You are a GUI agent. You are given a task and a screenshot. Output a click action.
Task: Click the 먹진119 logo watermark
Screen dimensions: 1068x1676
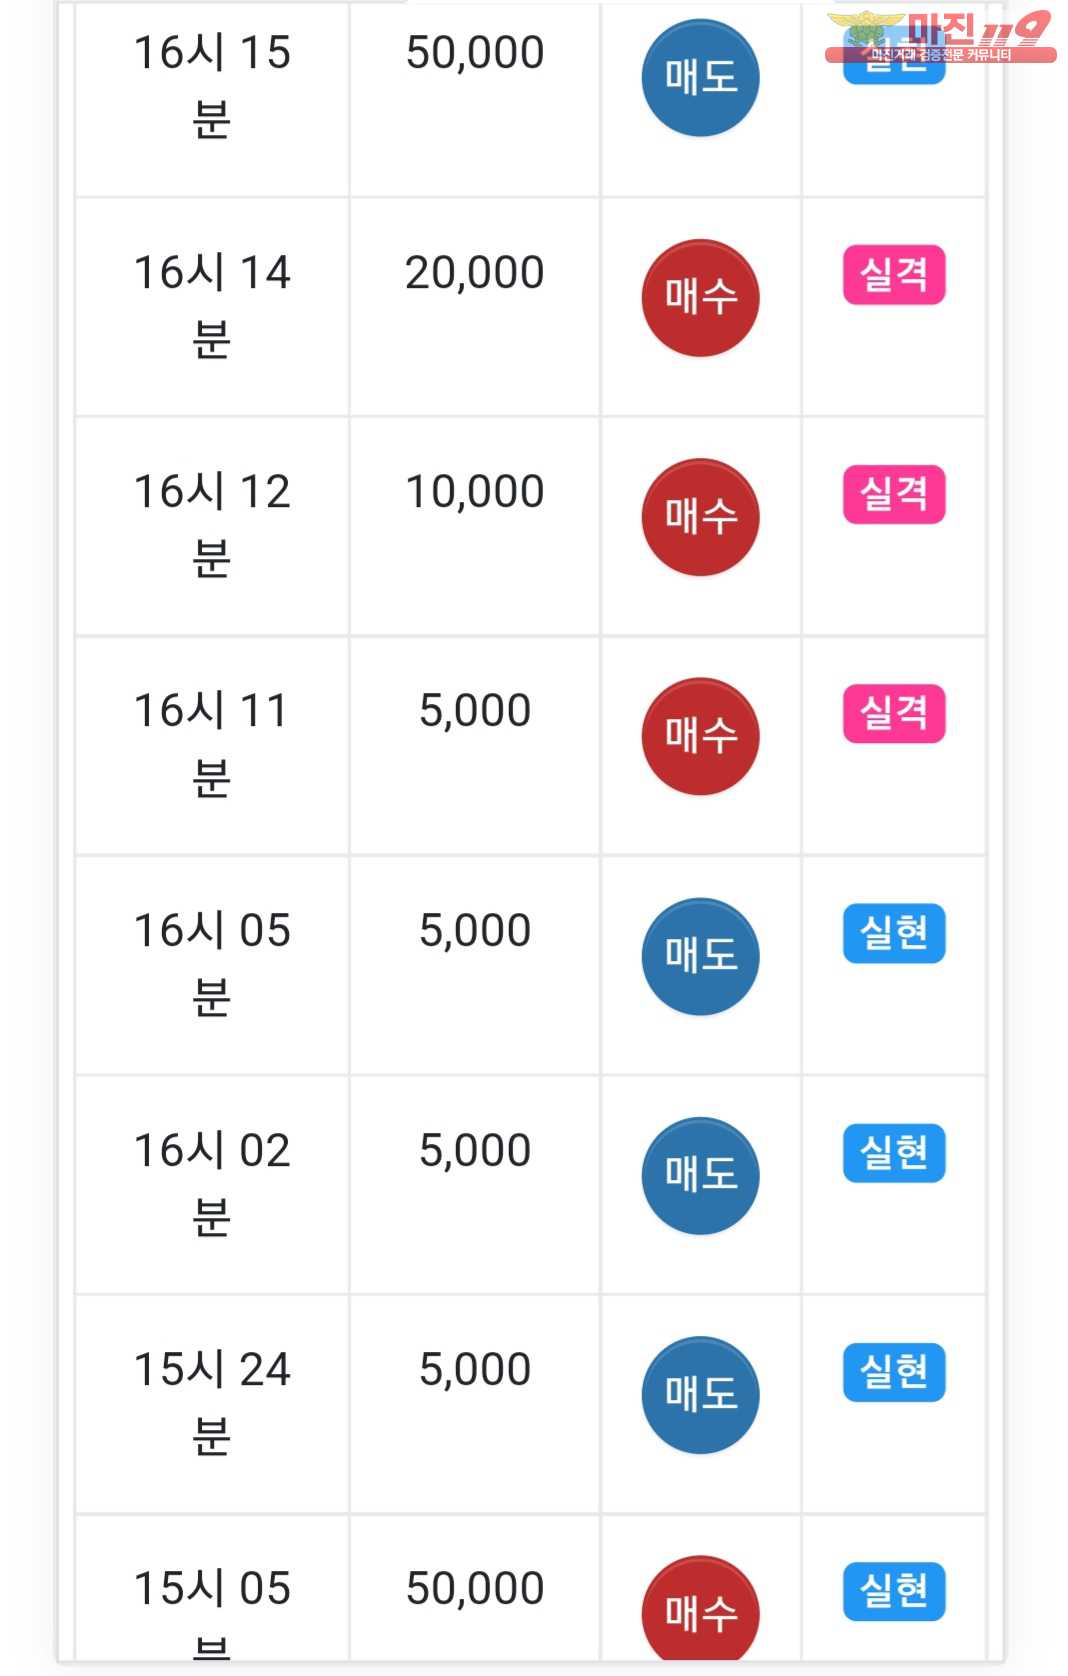click(x=940, y=36)
